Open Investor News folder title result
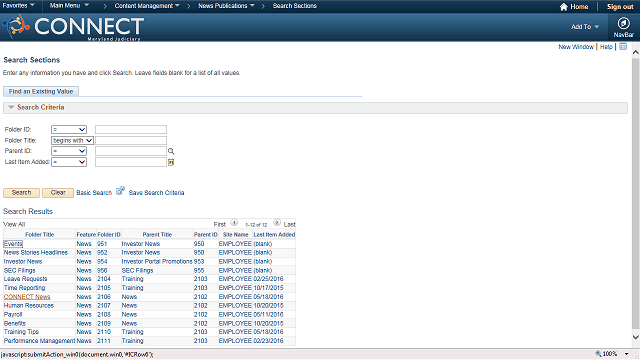 [x=23, y=261]
